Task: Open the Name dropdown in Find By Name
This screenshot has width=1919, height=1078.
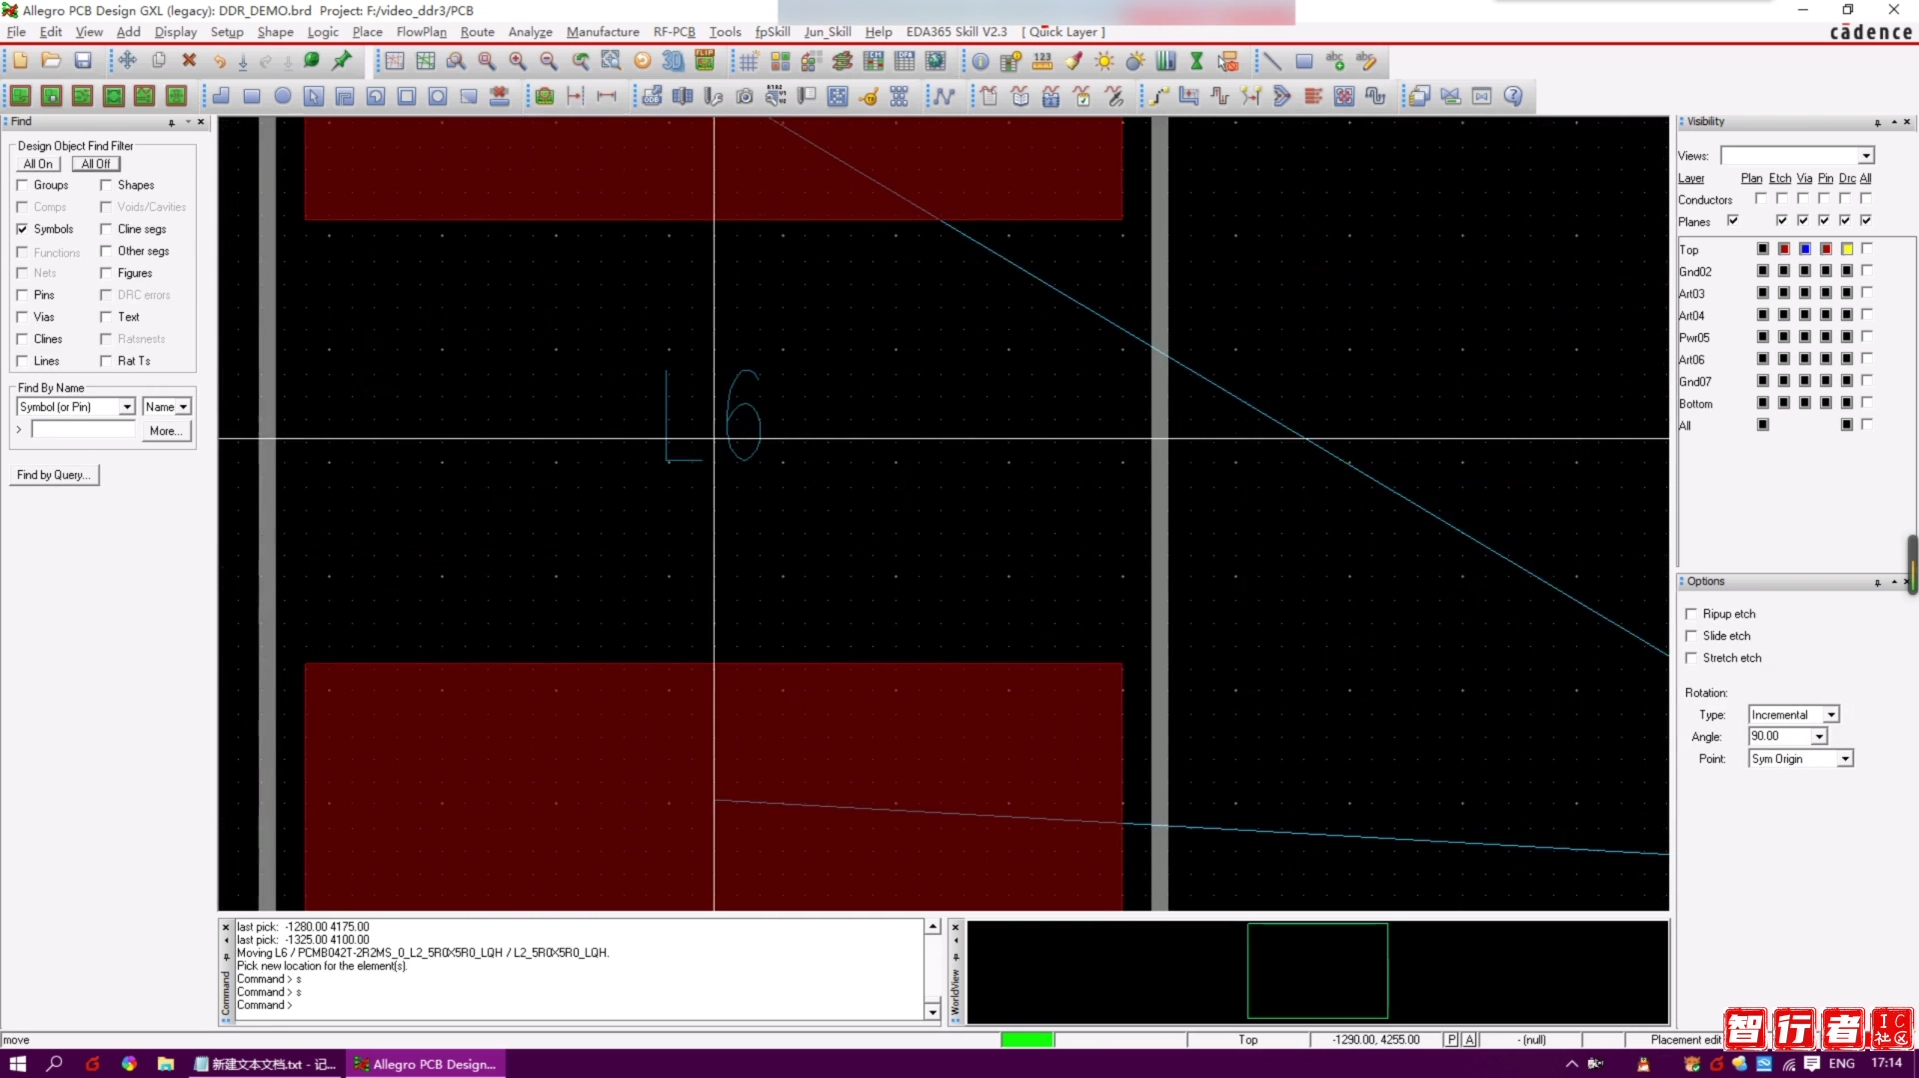Action: [x=184, y=407]
